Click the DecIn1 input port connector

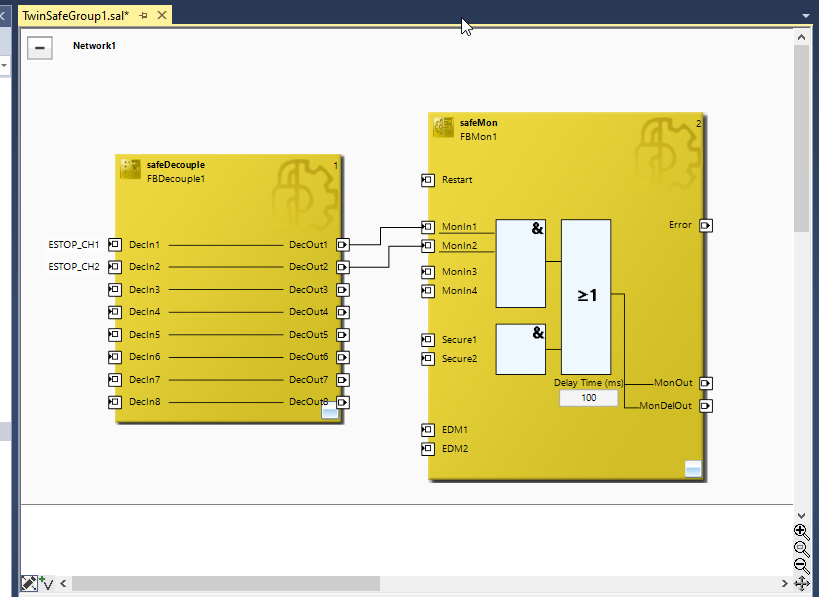click(x=115, y=244)
